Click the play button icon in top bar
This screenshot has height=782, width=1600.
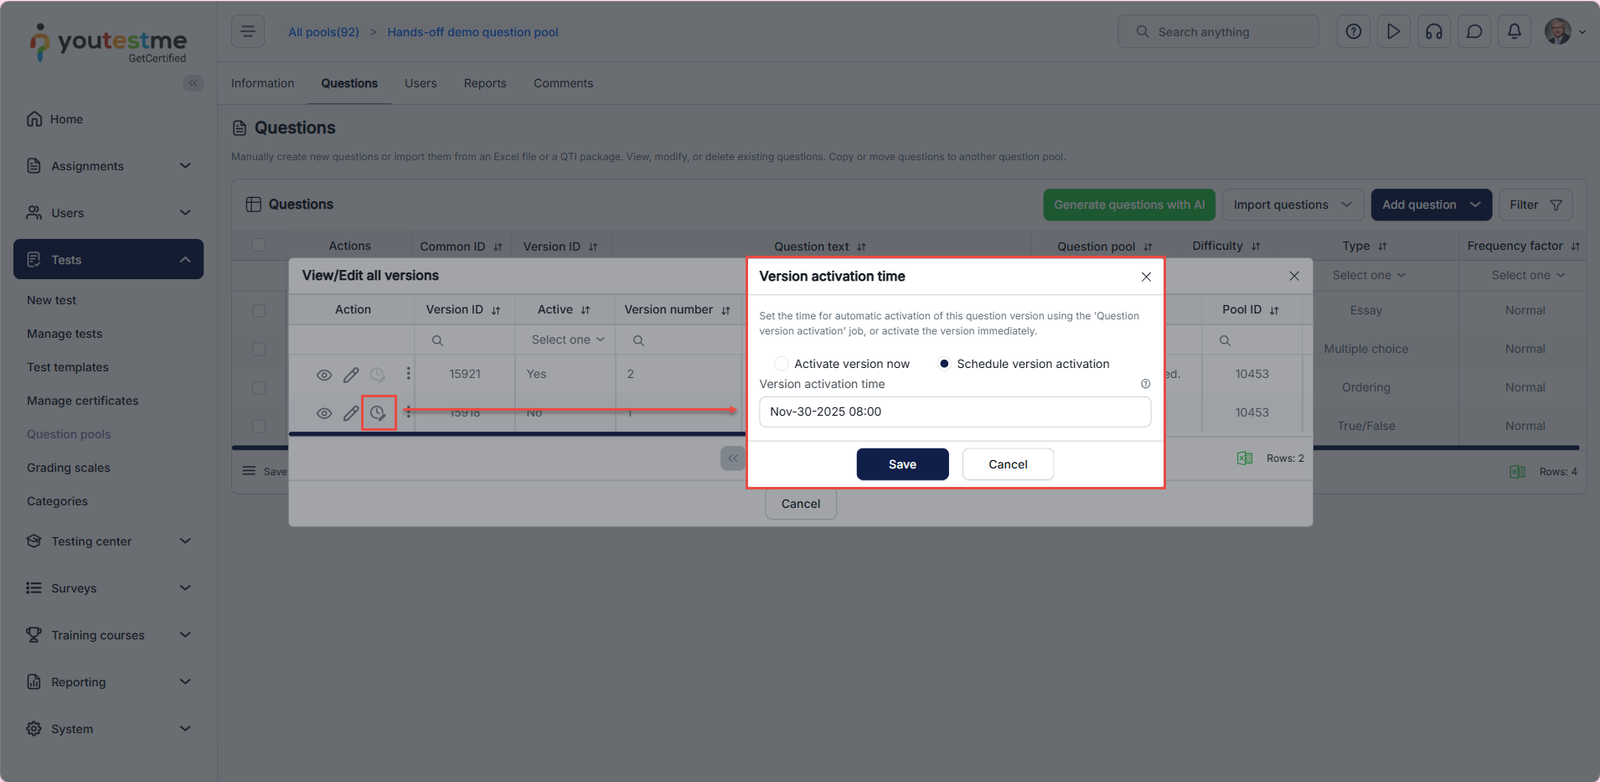1393,32
